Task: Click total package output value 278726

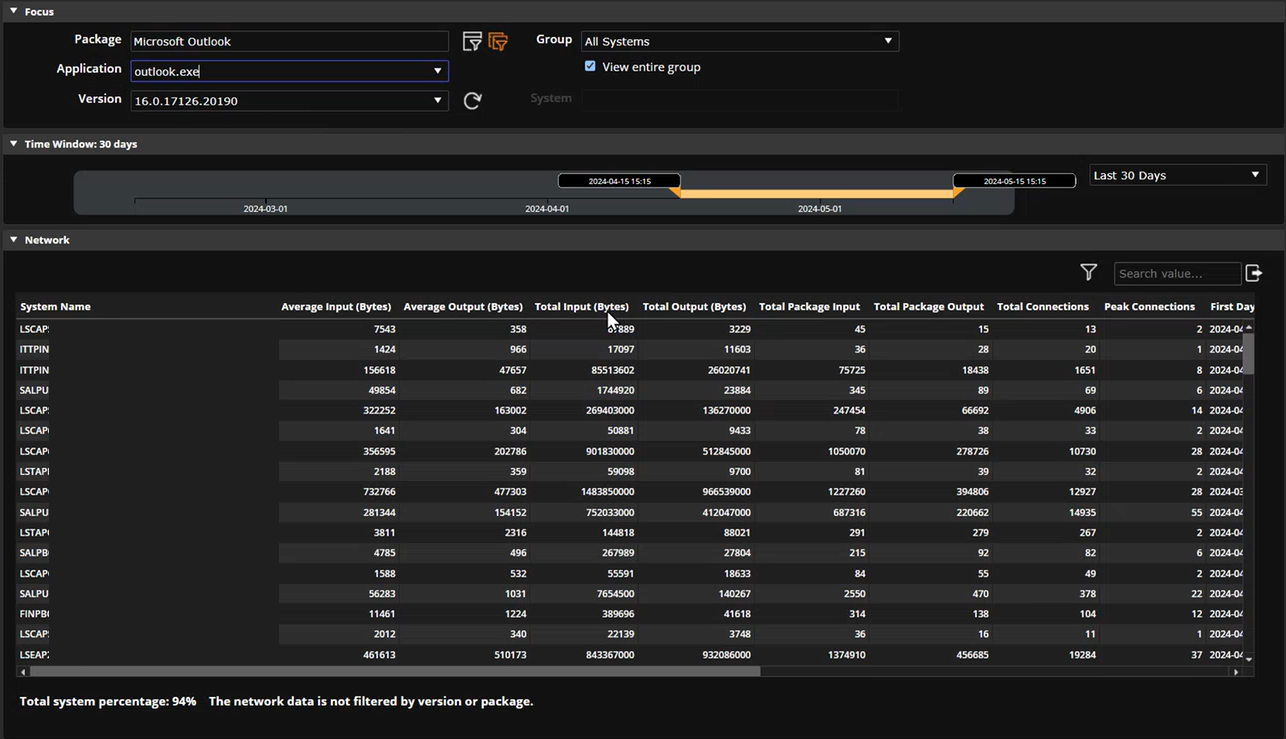Action: [971, 451]
